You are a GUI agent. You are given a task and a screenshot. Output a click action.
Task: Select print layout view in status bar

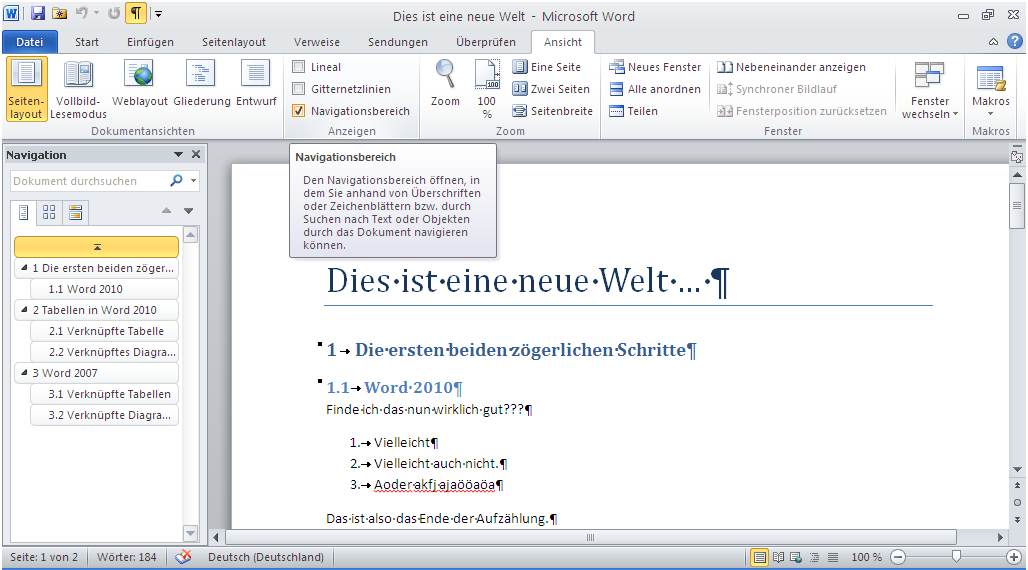pos(759,558)
